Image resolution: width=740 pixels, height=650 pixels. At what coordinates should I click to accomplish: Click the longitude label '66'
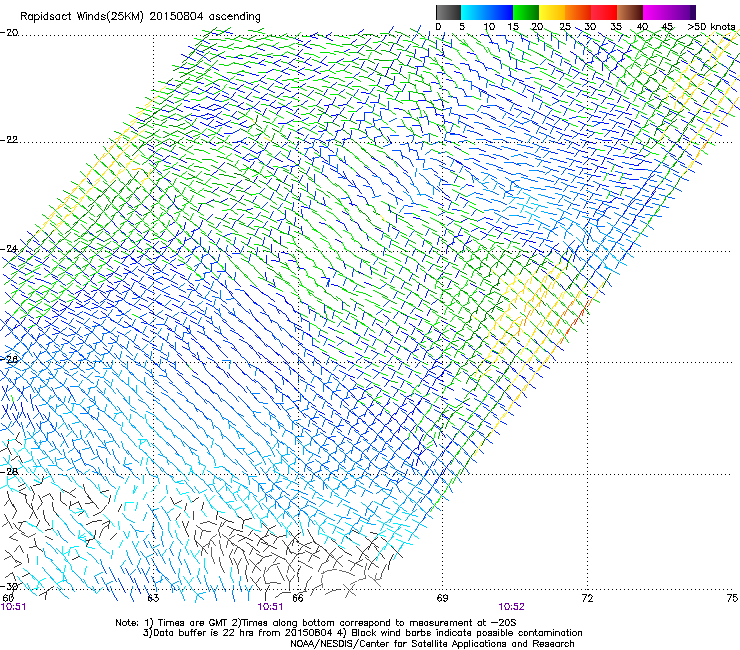297,598
